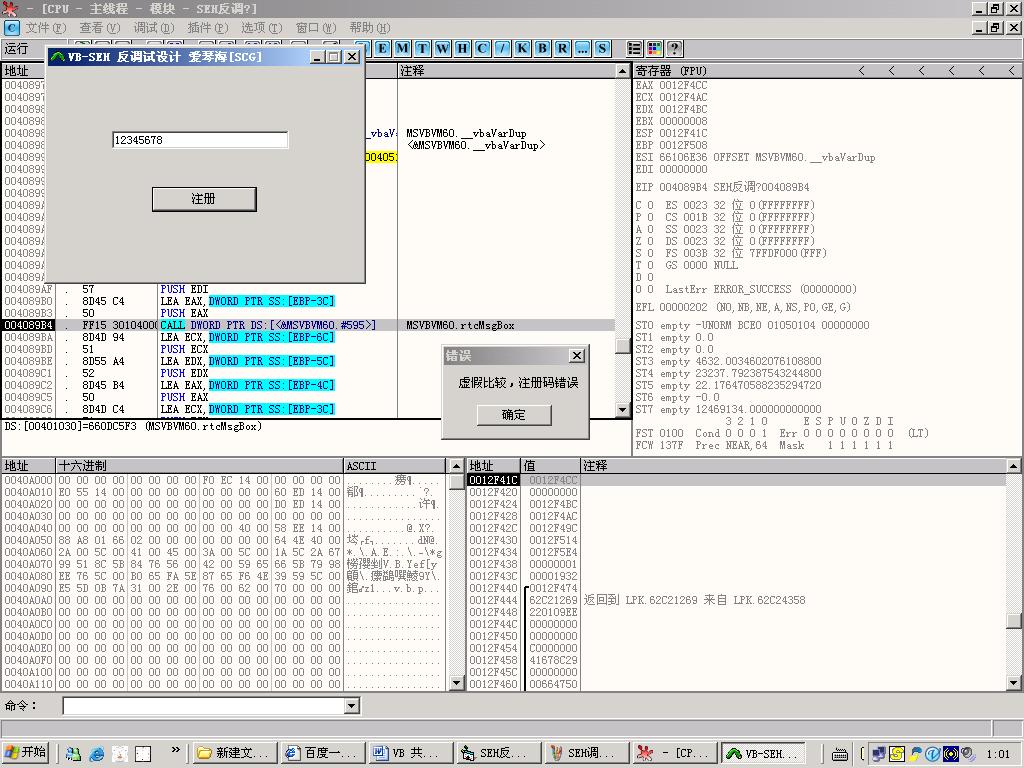Switch to the VB-SEH... taskbar item

(x=763, y=753)
